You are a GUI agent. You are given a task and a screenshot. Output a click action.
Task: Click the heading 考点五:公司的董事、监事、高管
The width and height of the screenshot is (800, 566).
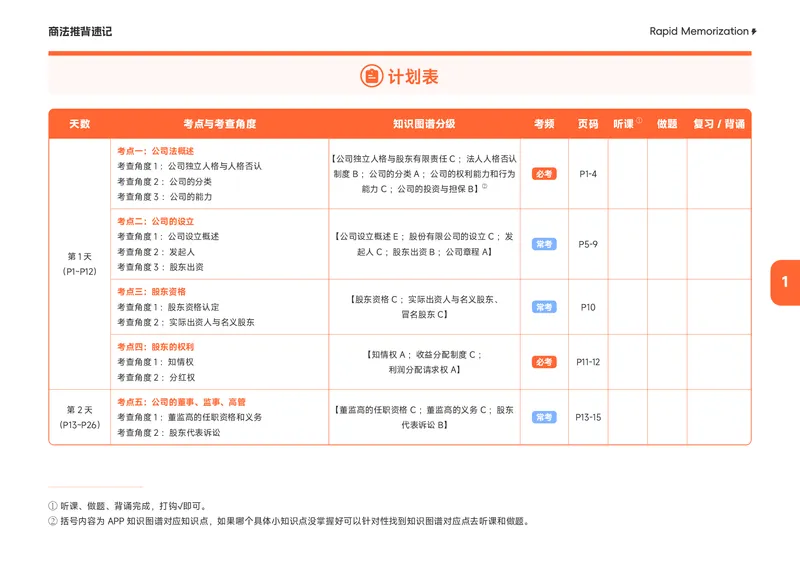(181, 402)
